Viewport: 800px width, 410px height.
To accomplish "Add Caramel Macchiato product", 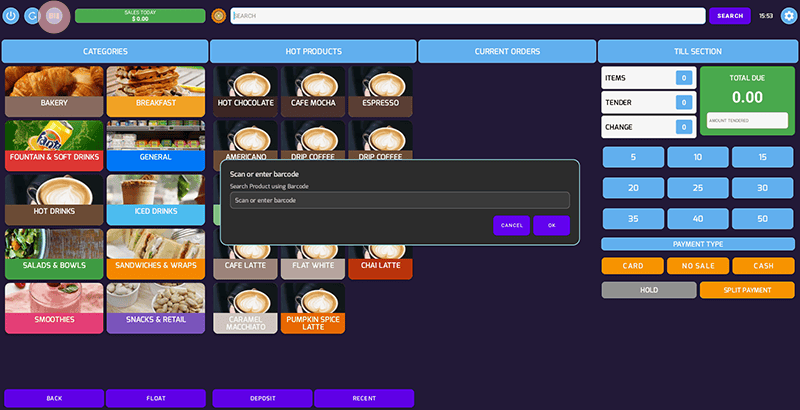I will click(x=245, y=308).
